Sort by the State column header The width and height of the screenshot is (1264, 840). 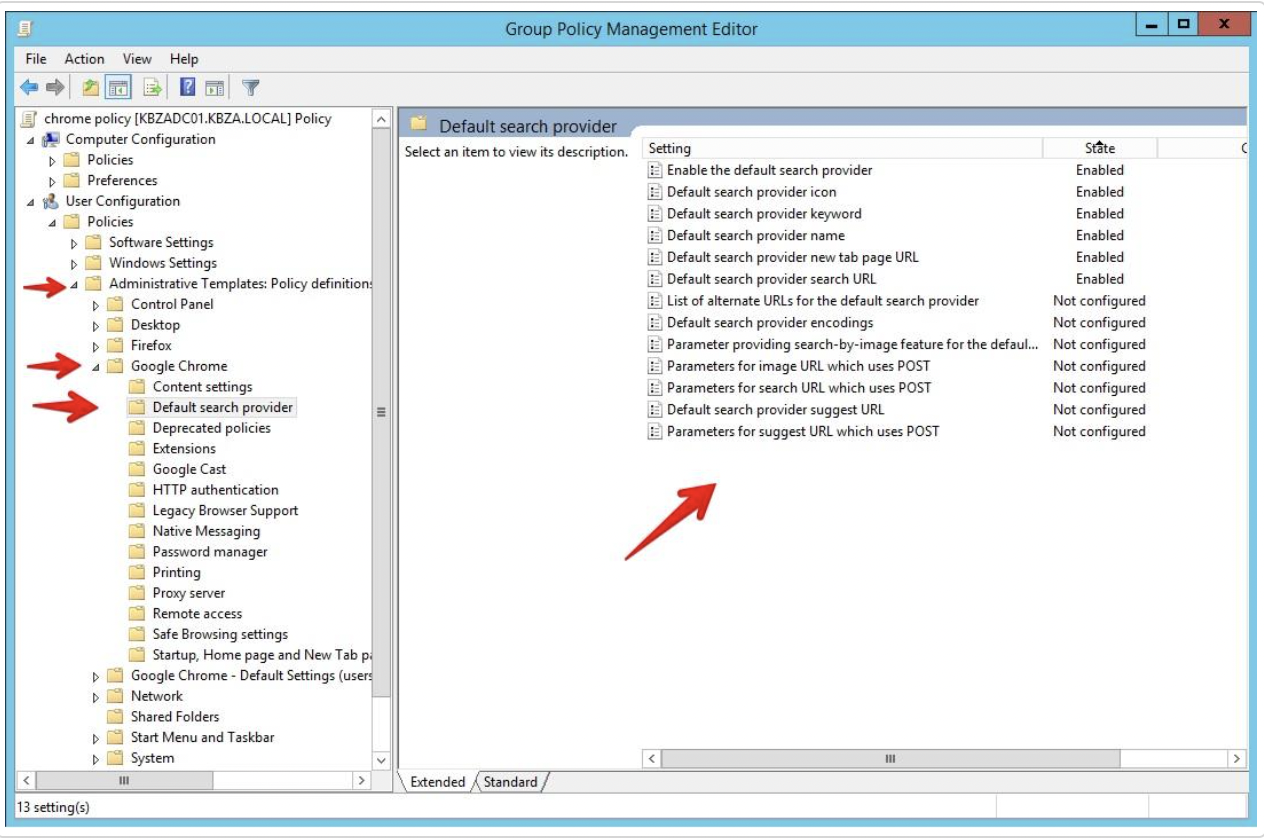[x=1100, y=148]
